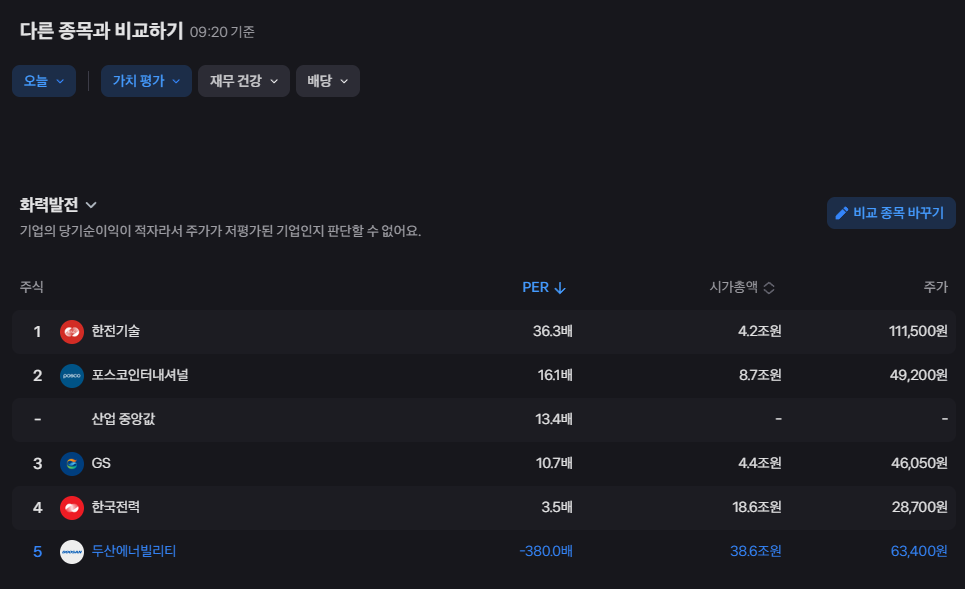Open the GS stock link
Image resolution: width=965 pixels, height=589 pixels.
tap(101, 463)
